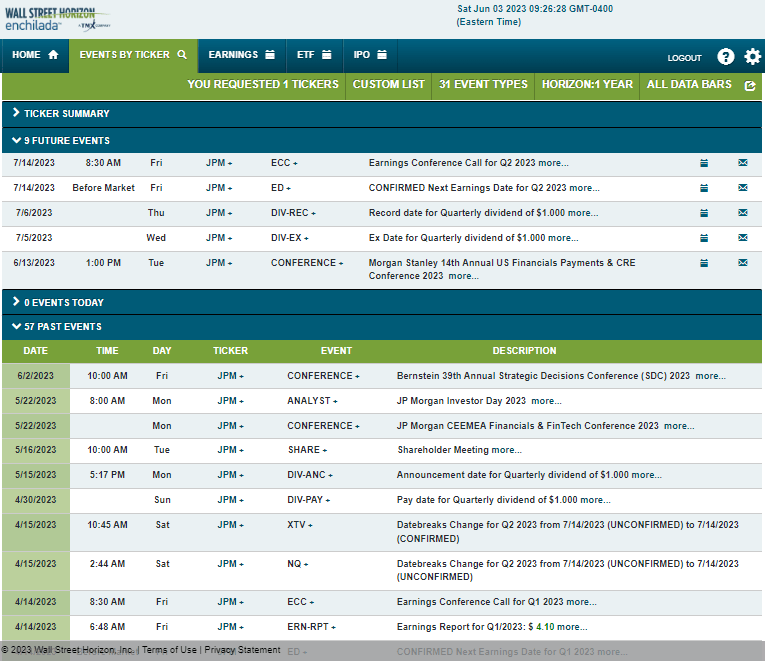
Task: Collapse 9 Future Events section
Action: point(382,140)
